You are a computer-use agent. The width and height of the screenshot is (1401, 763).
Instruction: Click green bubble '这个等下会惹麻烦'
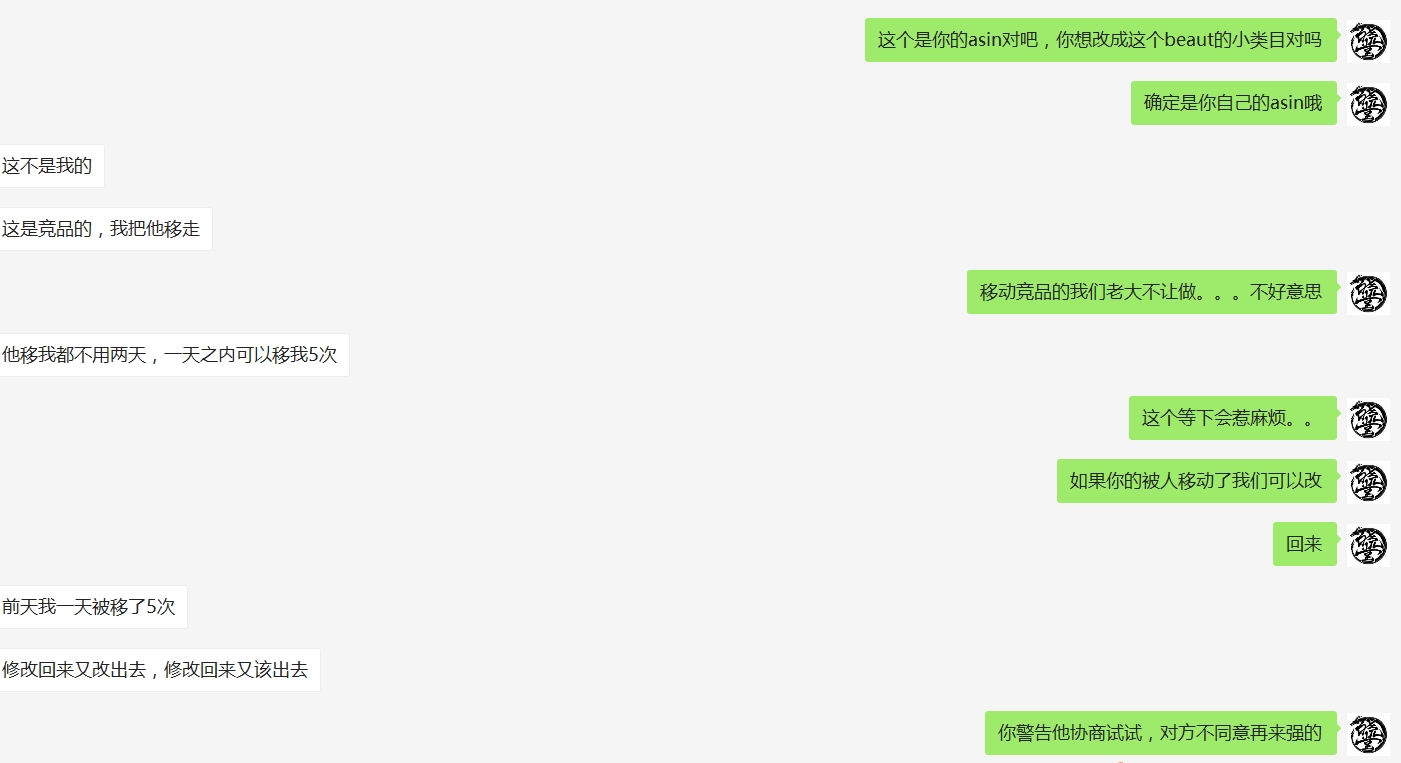click(1233, 418)
